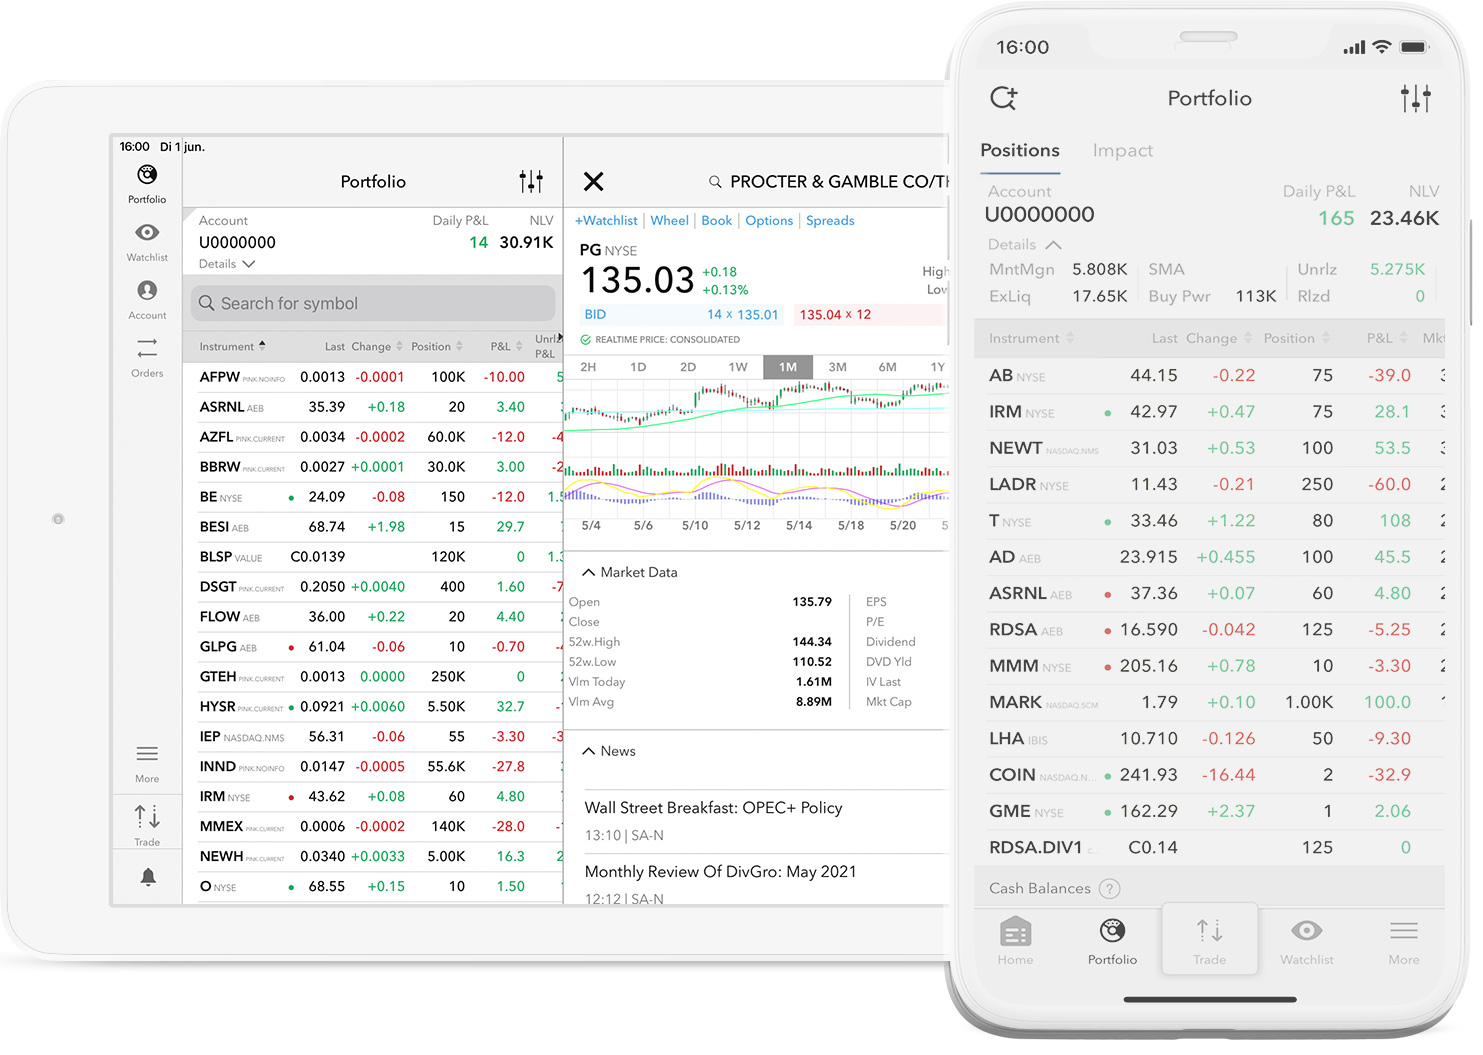Select 3M chart timeframe
The width and height of the screenshot is (1483, 1055).
point(838,367)
